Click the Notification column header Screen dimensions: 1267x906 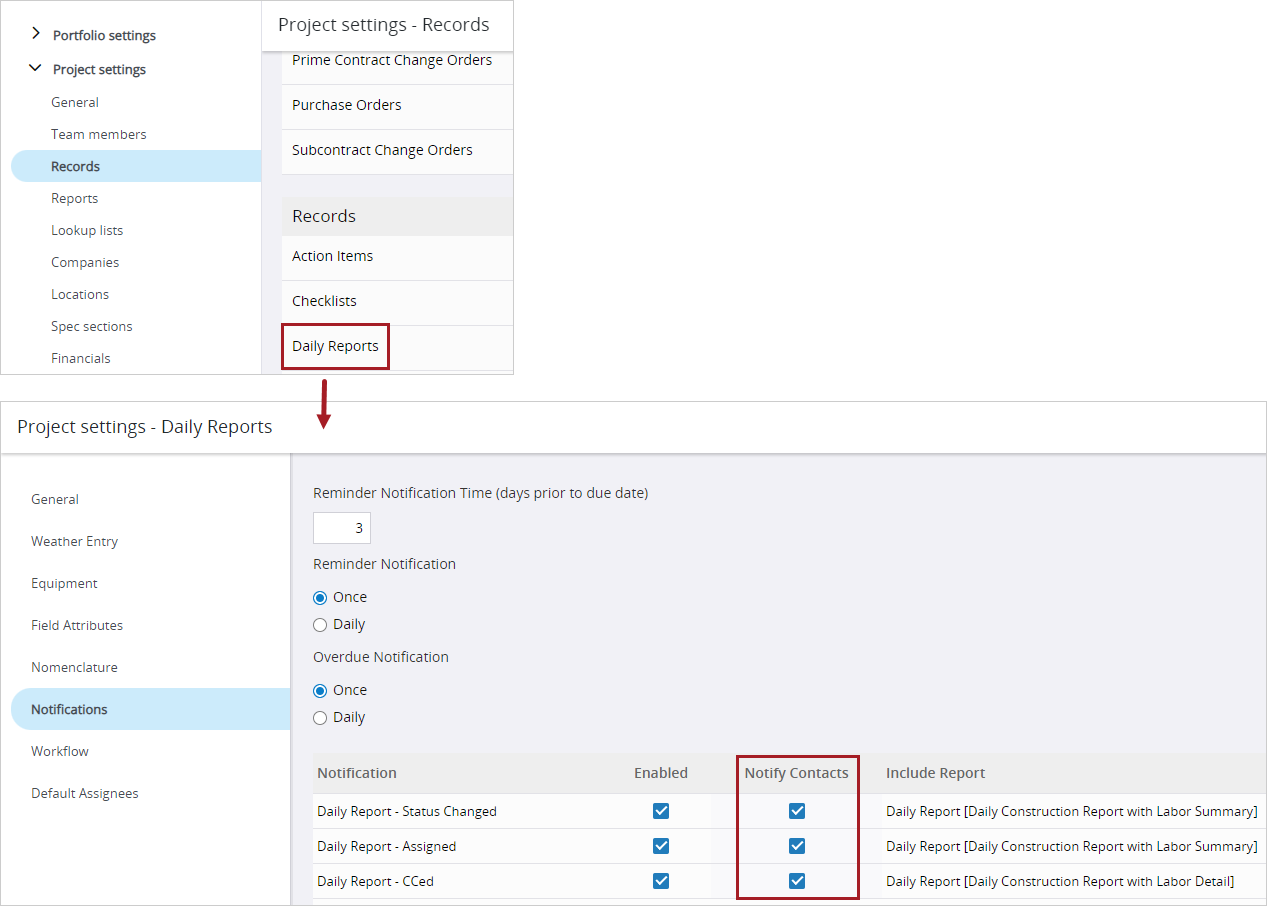tap(357, 773)
